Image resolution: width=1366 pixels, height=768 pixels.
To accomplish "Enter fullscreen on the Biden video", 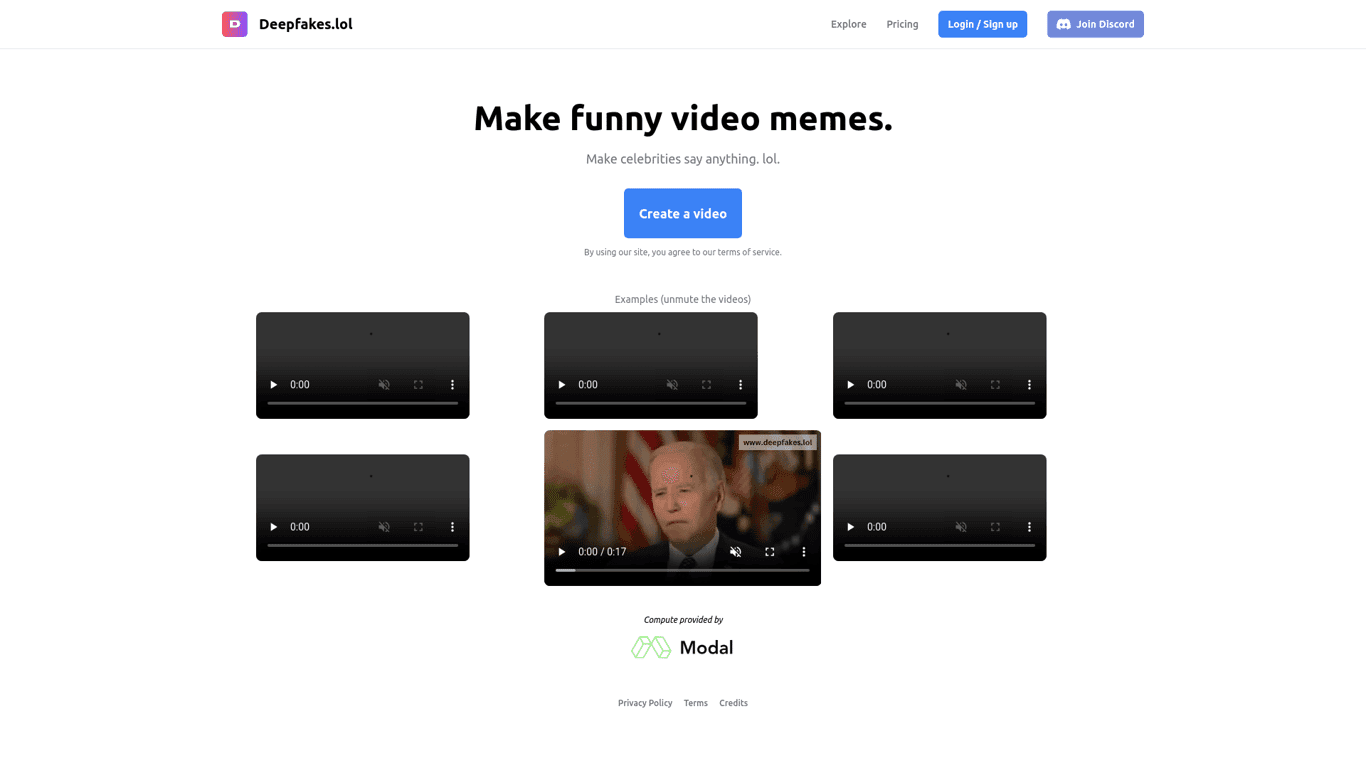I will point(769,551).
